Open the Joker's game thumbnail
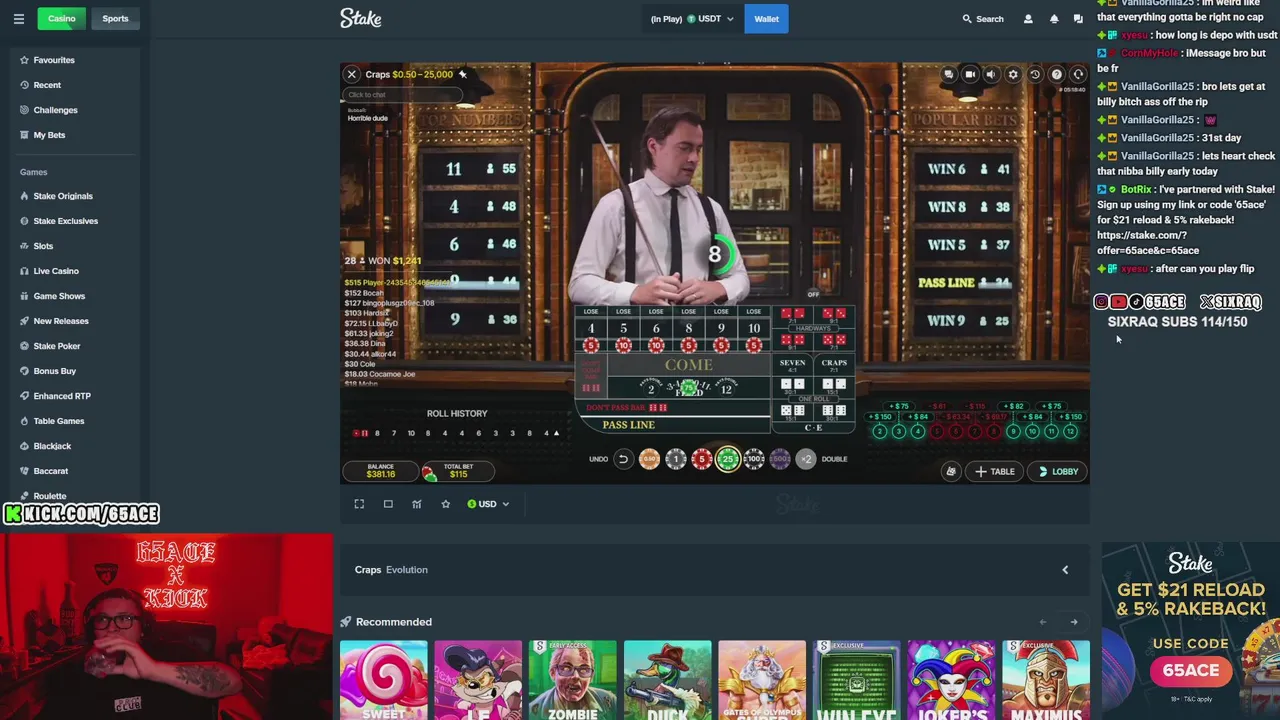Viewport: 1280px width, 720px height. (x=951, y=681)
